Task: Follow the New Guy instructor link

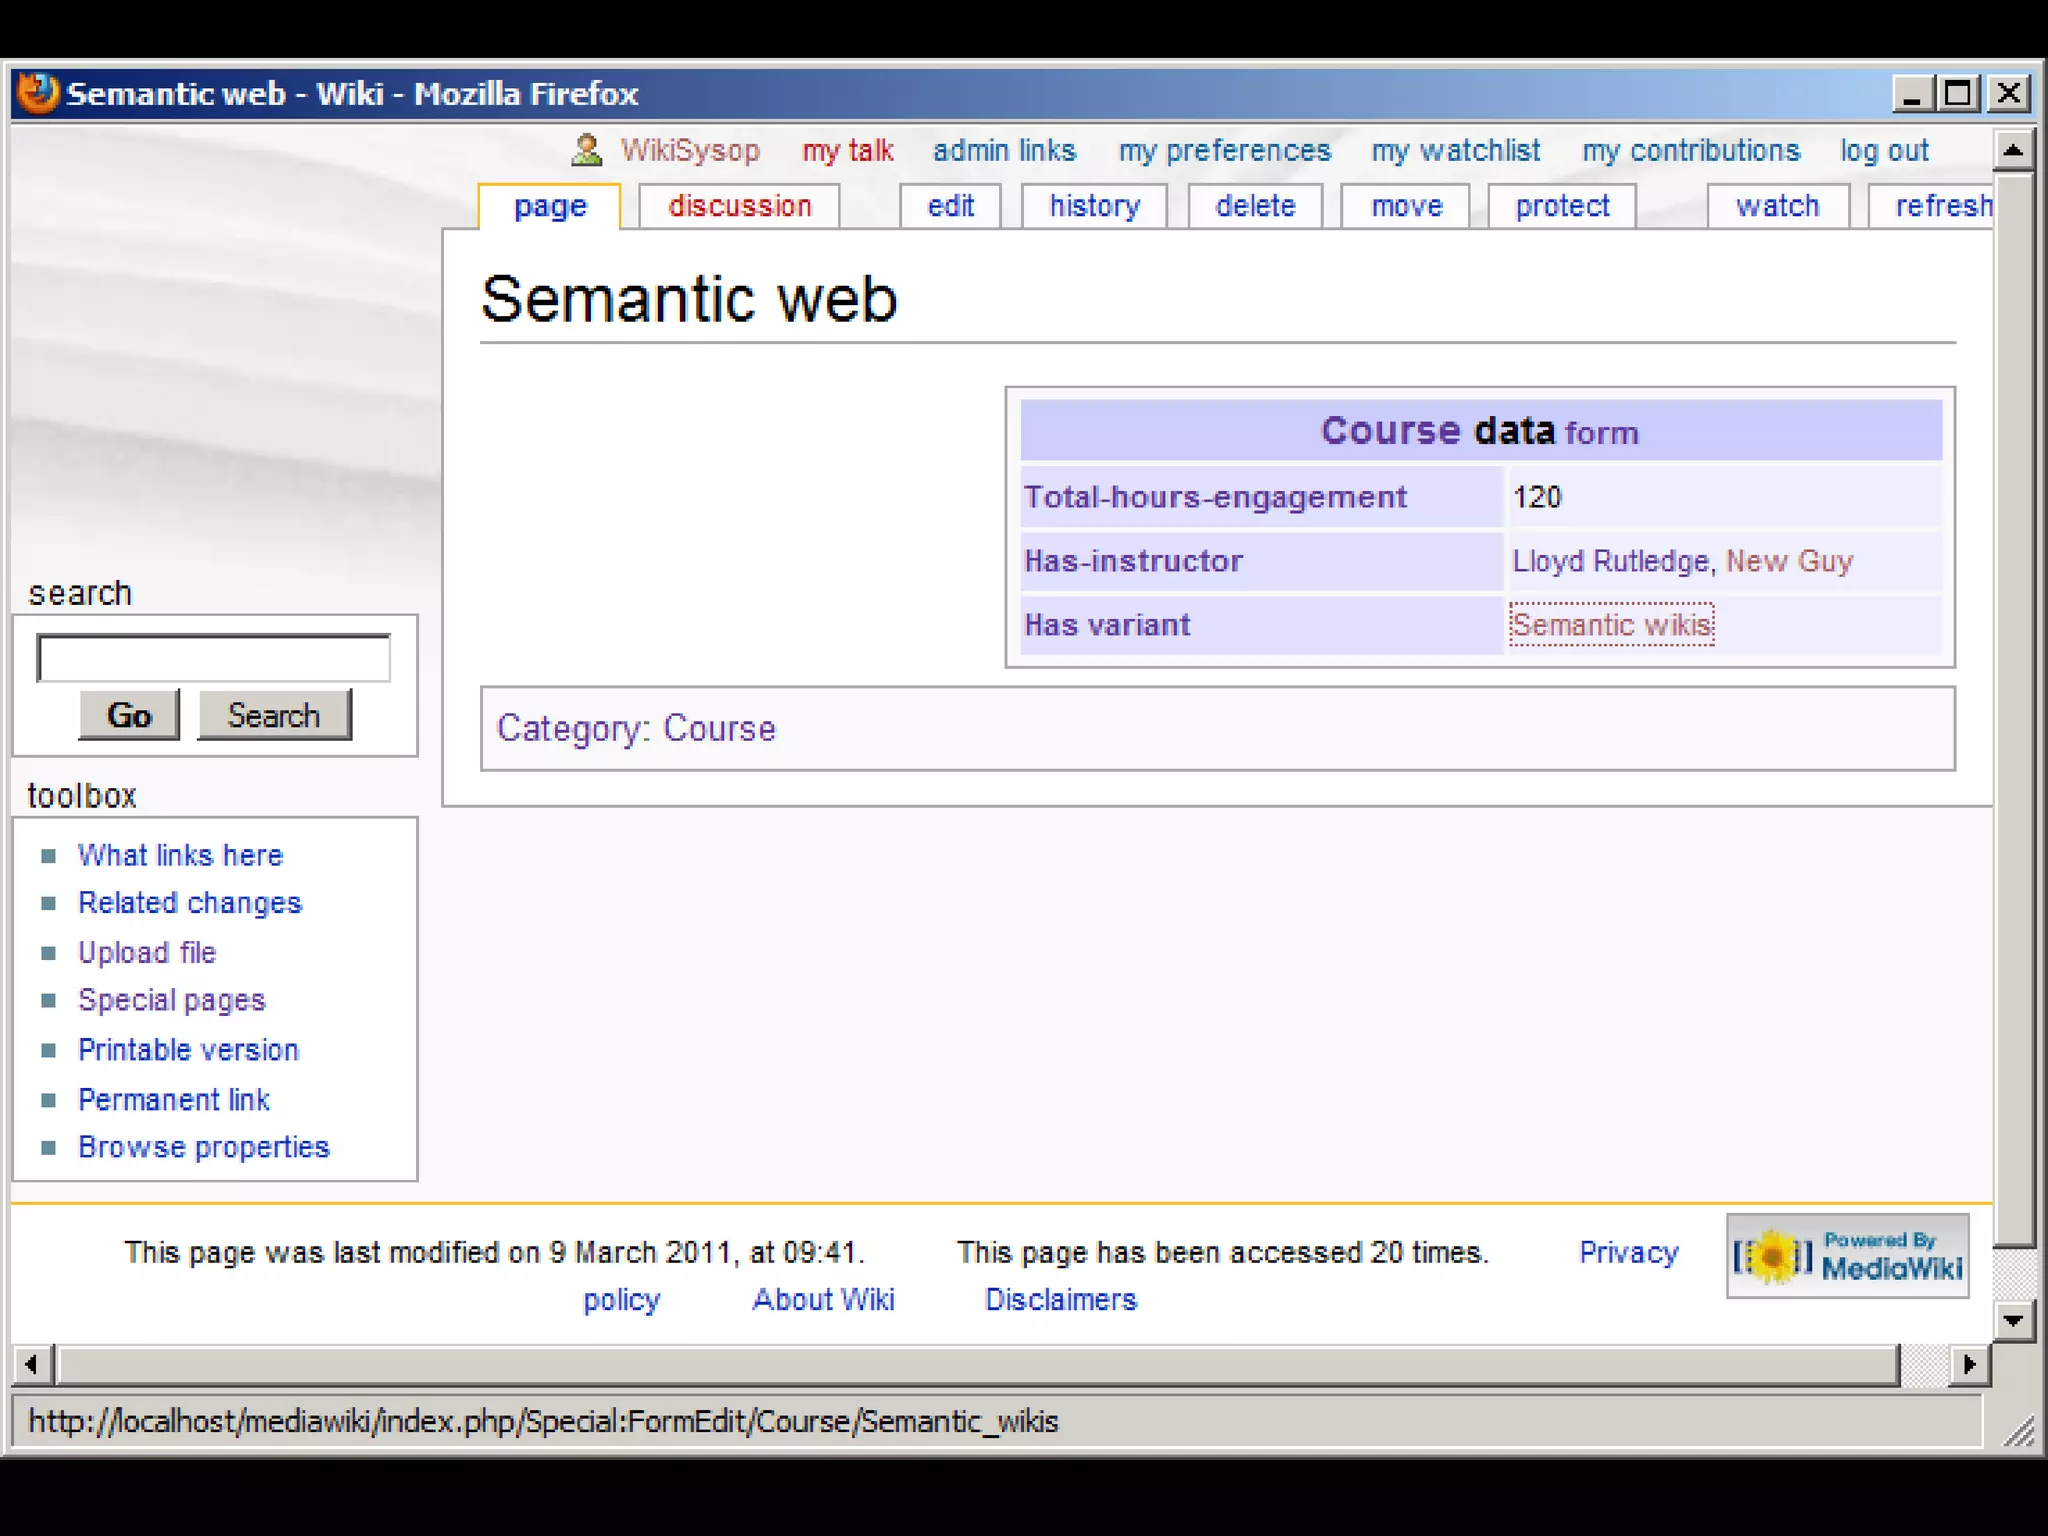Action: (1789, 561)
